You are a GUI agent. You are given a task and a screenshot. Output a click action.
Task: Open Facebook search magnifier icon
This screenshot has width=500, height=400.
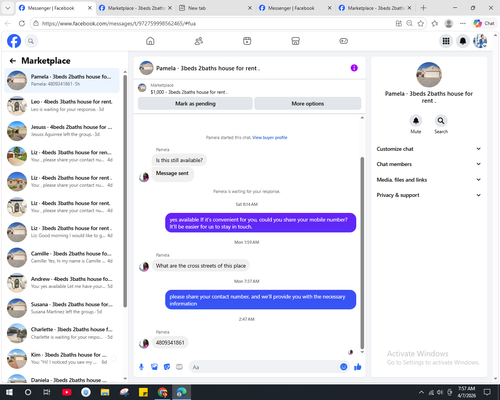pyautogui.click(x=31, y=41)
